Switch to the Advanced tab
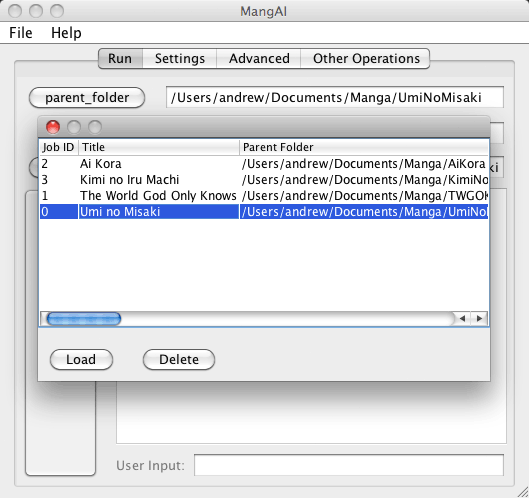 click(259, 58)
